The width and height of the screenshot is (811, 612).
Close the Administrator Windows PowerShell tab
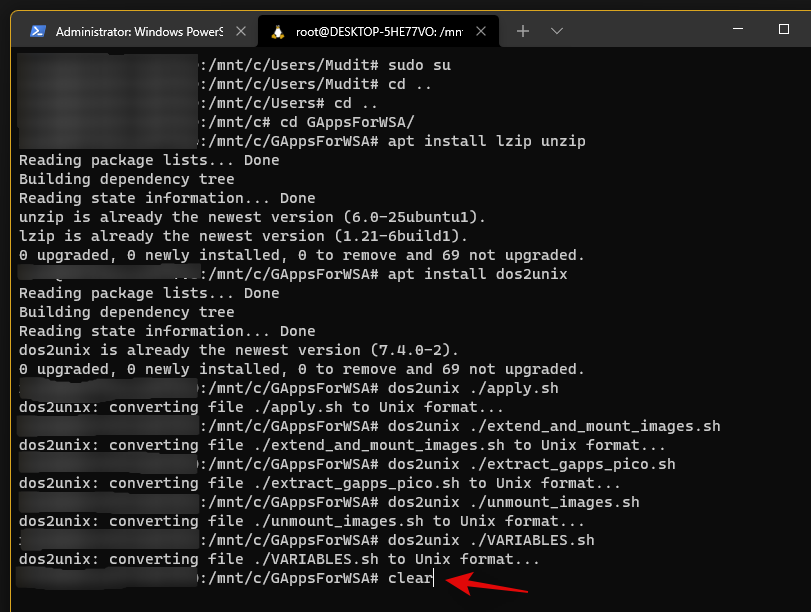[238, 31]
